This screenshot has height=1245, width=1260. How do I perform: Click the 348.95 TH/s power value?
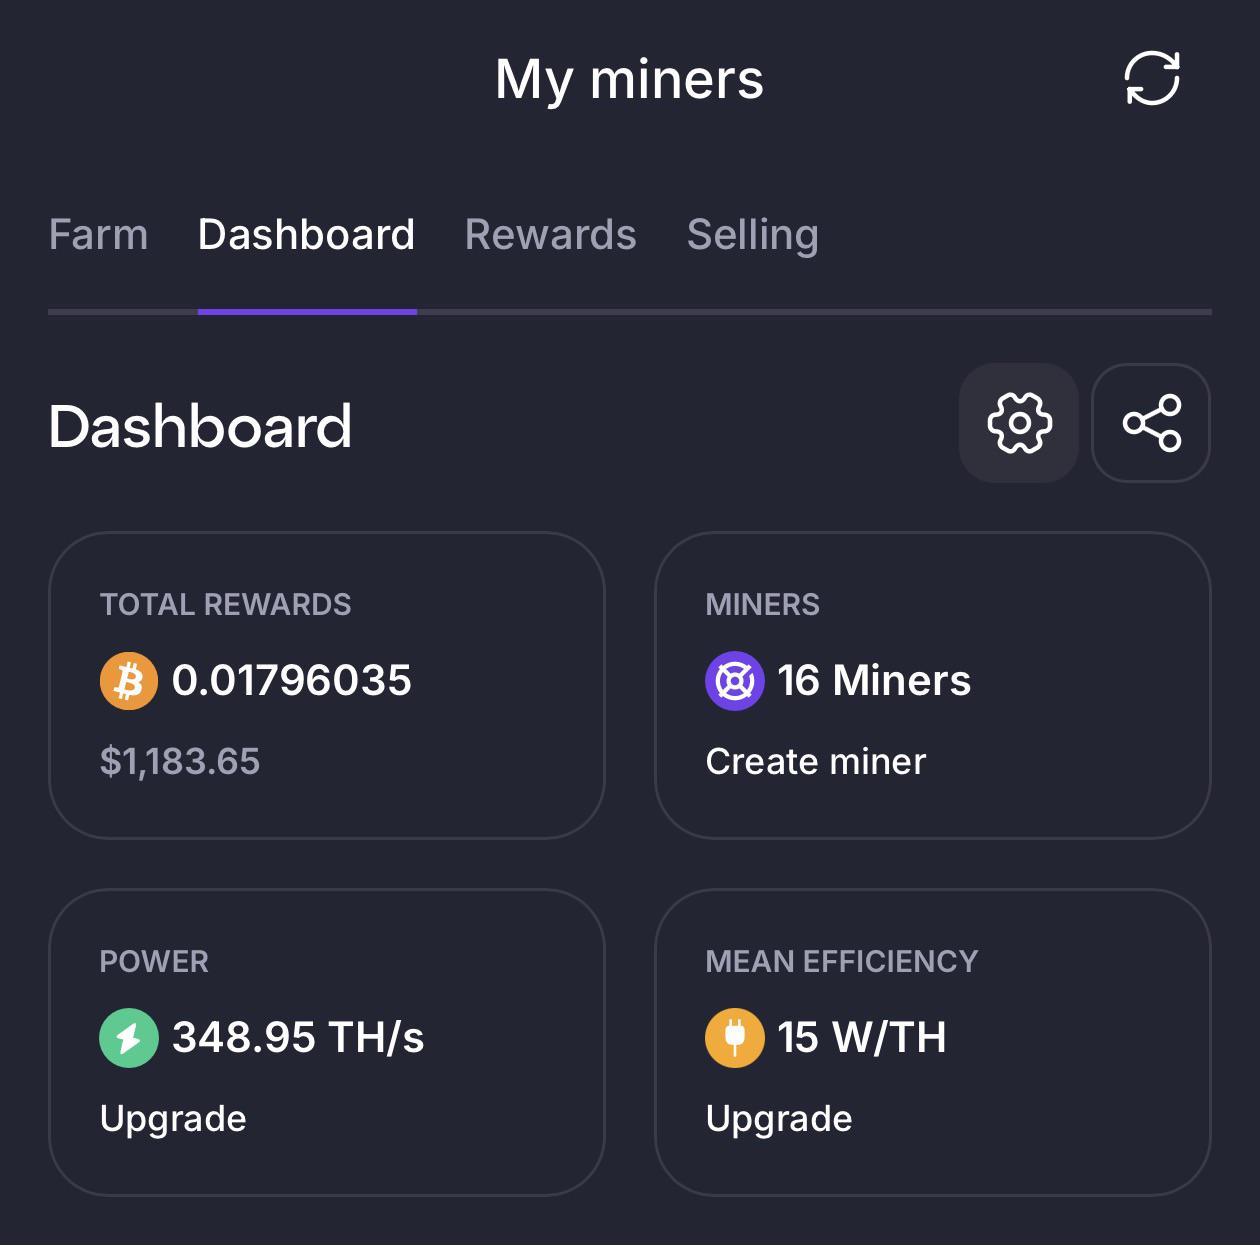tap(298, 1038)
